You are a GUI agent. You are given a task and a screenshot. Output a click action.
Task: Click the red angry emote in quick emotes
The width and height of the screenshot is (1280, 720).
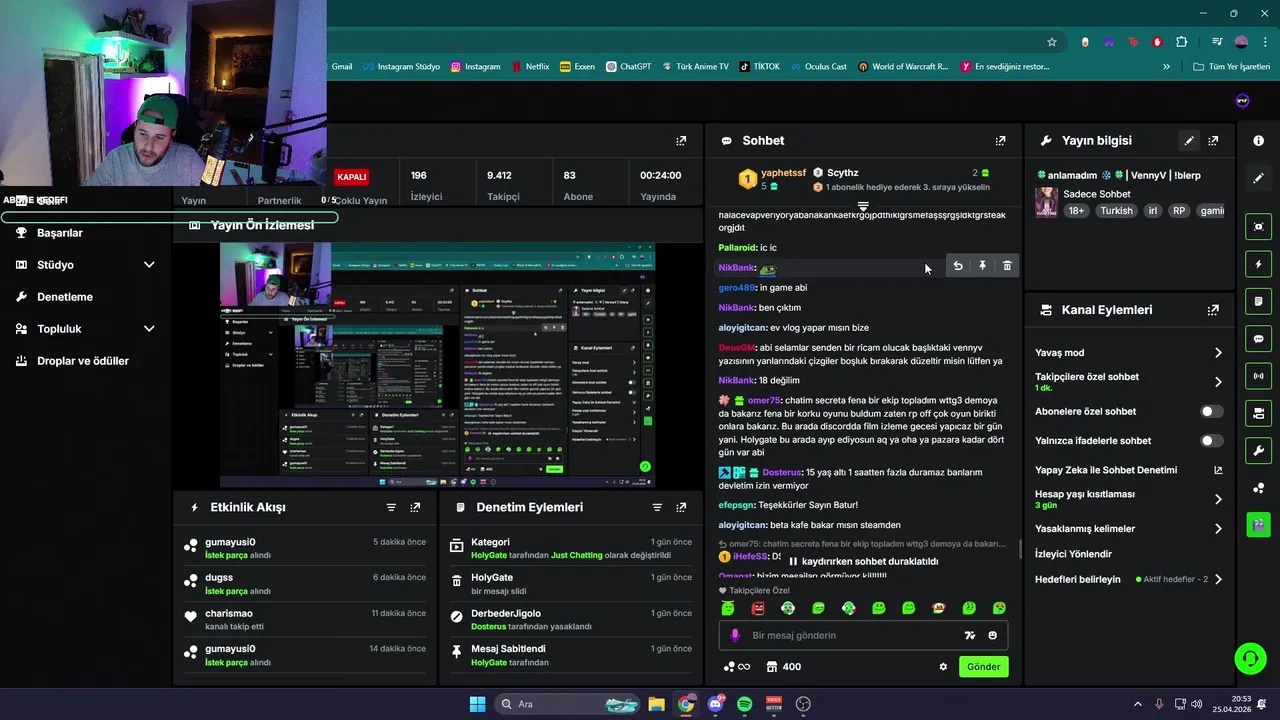(758, 608)
